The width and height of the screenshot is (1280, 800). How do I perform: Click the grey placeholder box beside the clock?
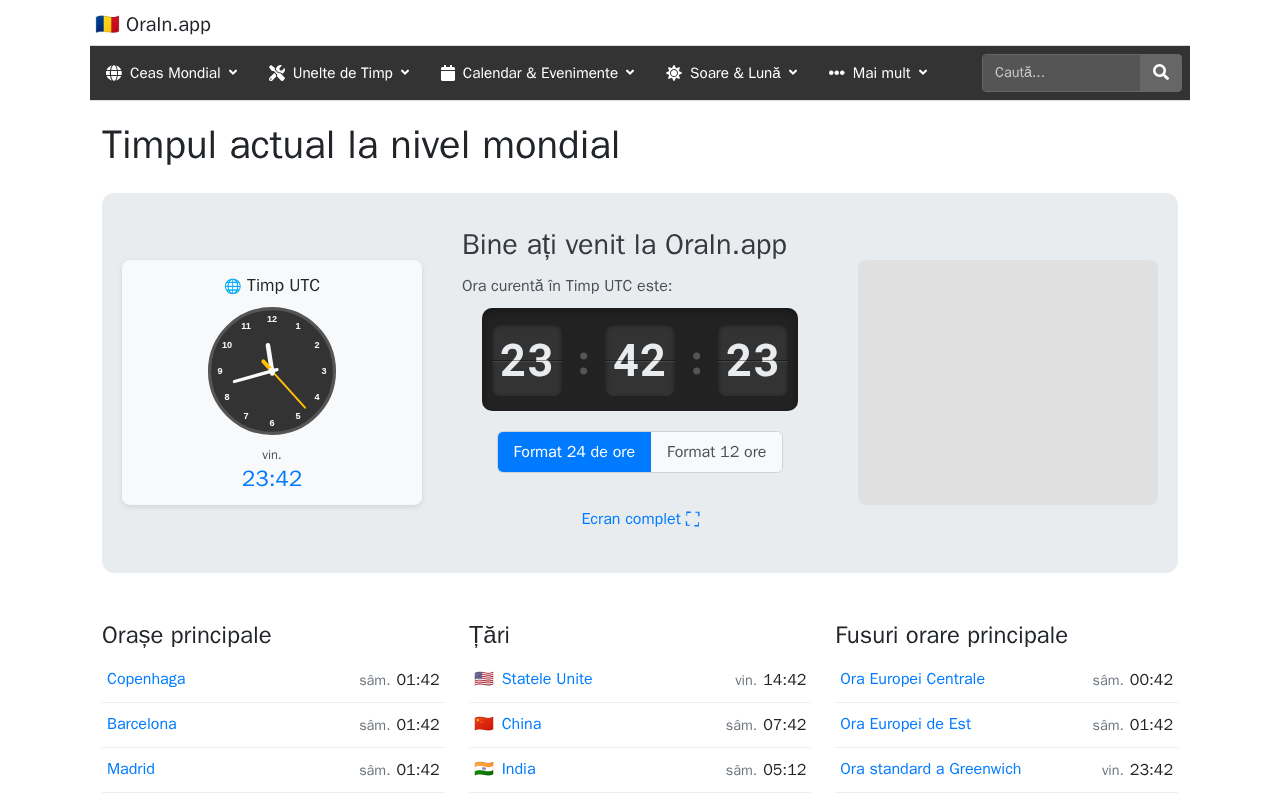1008,383
